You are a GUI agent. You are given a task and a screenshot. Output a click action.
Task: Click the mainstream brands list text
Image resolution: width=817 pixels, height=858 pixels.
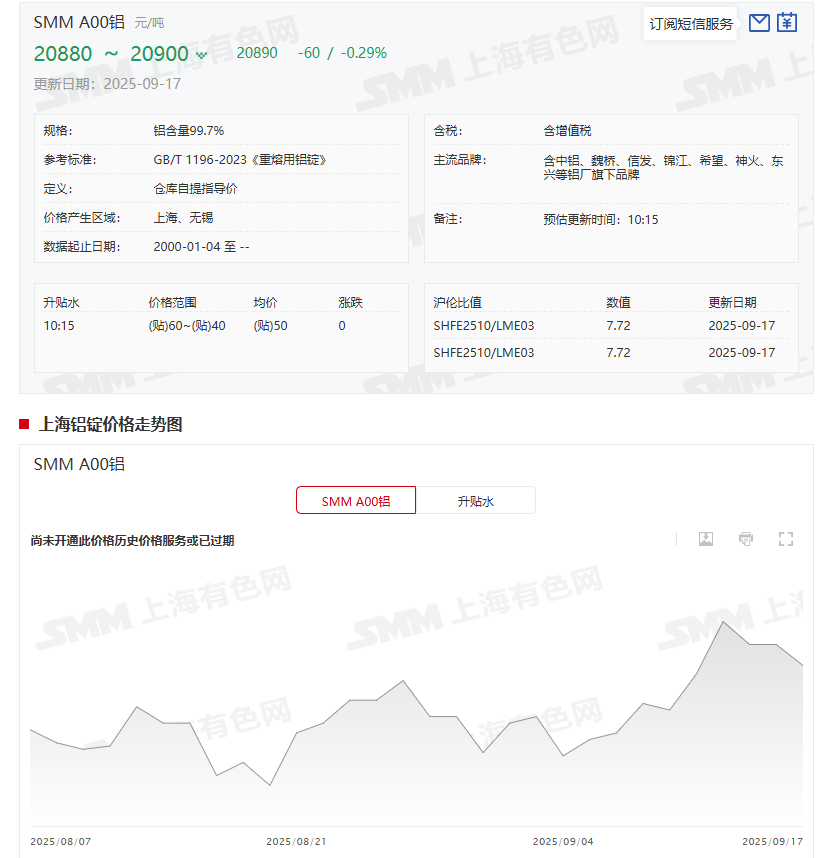[663, 167]
